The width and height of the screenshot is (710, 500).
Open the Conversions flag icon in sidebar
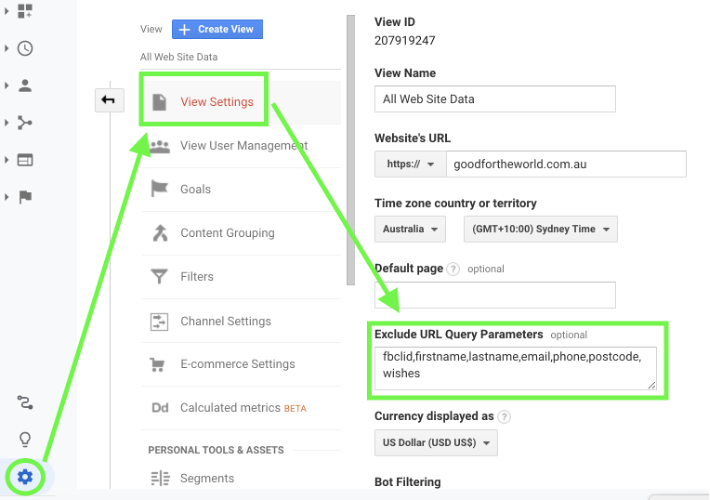(x=25, y=197)
